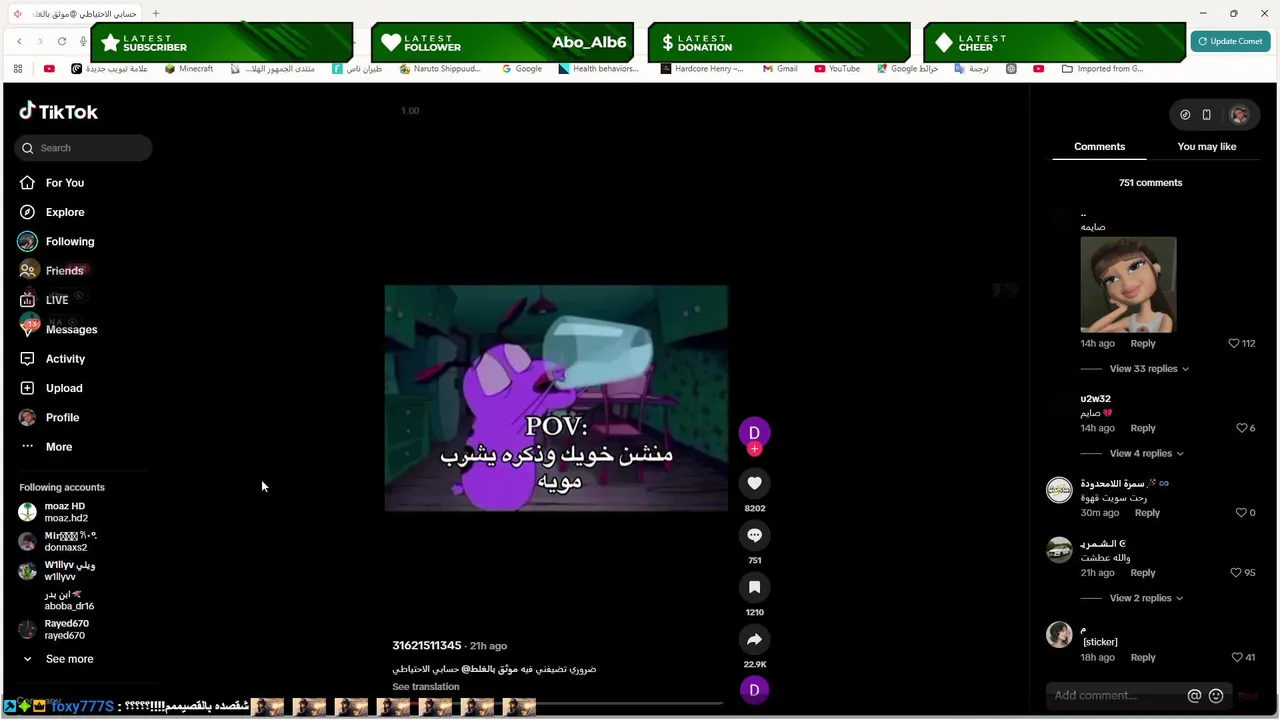
Task: Open the cartoon girl image in comment
Action: pos(1128,285)
